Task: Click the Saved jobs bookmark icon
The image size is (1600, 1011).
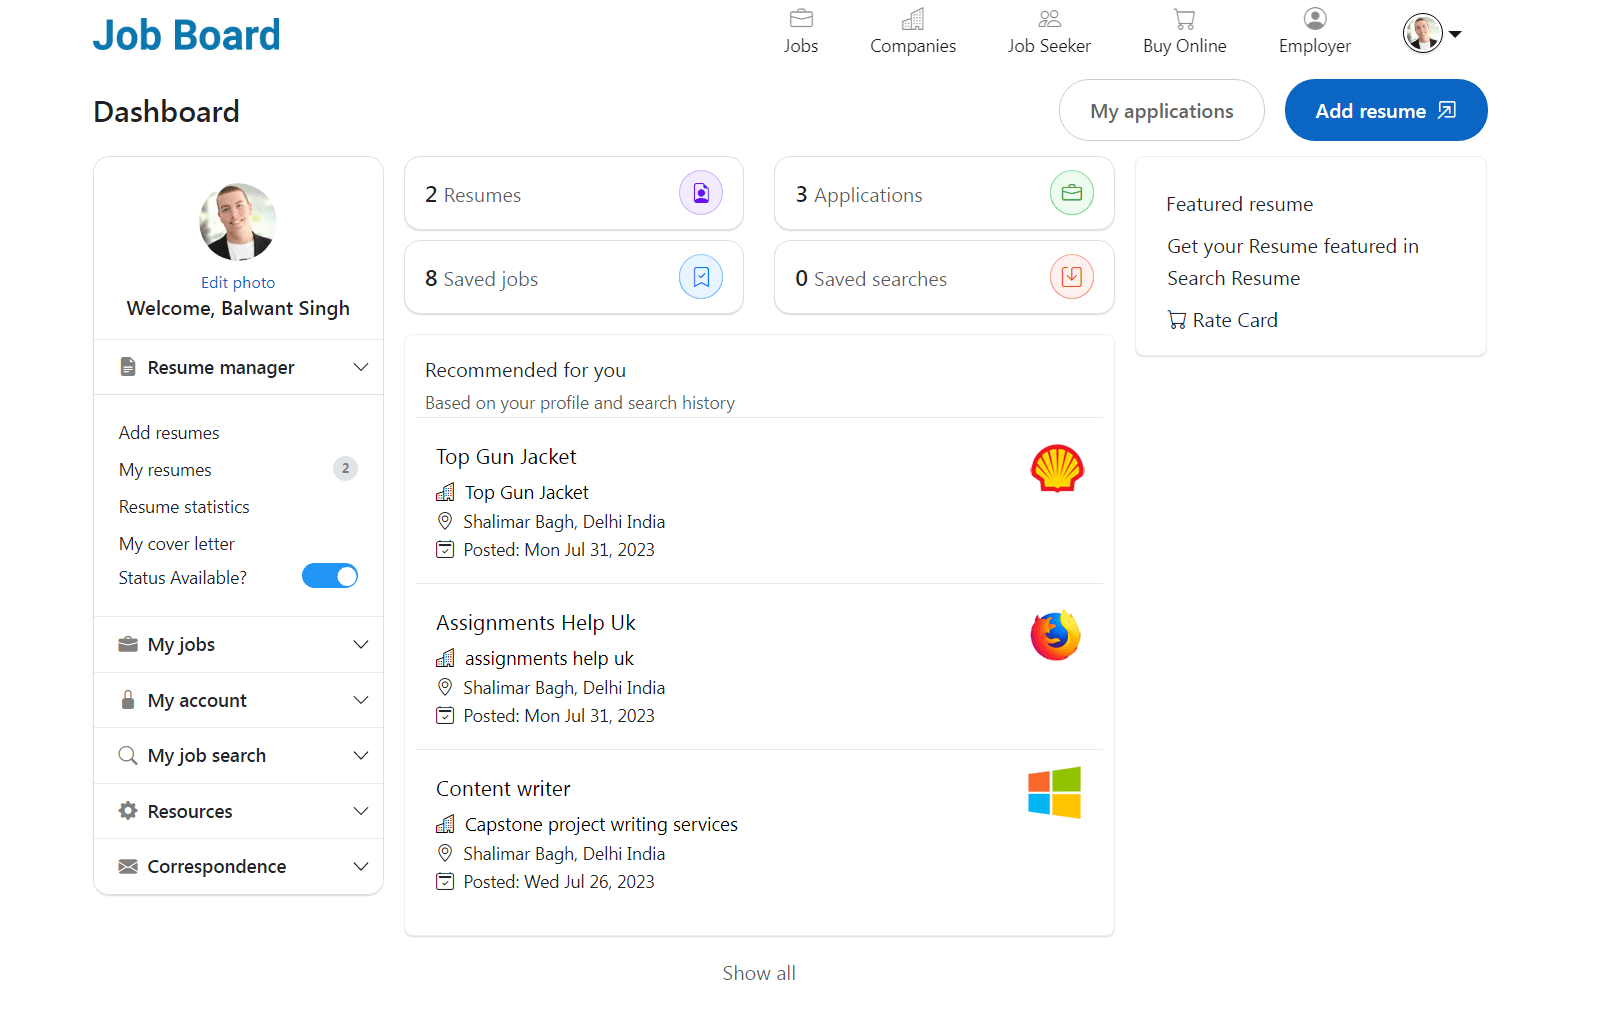Action: [x=701, y=277]
